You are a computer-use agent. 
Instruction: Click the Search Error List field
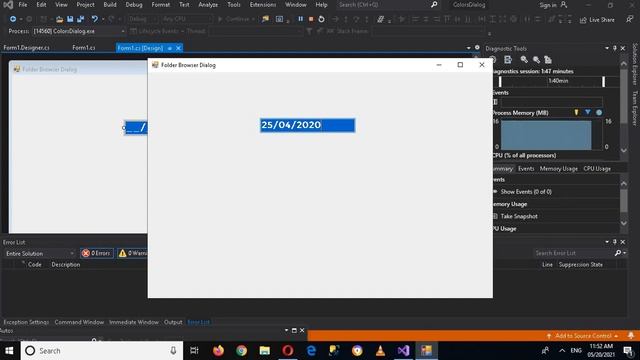[573, 253]
